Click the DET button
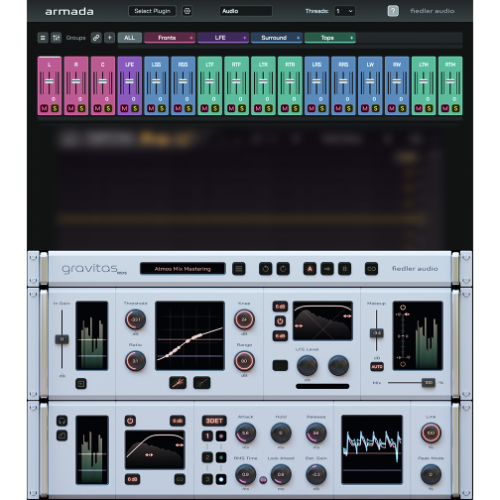The width and height of the screenshot is (500, 500). pos(214,421)
